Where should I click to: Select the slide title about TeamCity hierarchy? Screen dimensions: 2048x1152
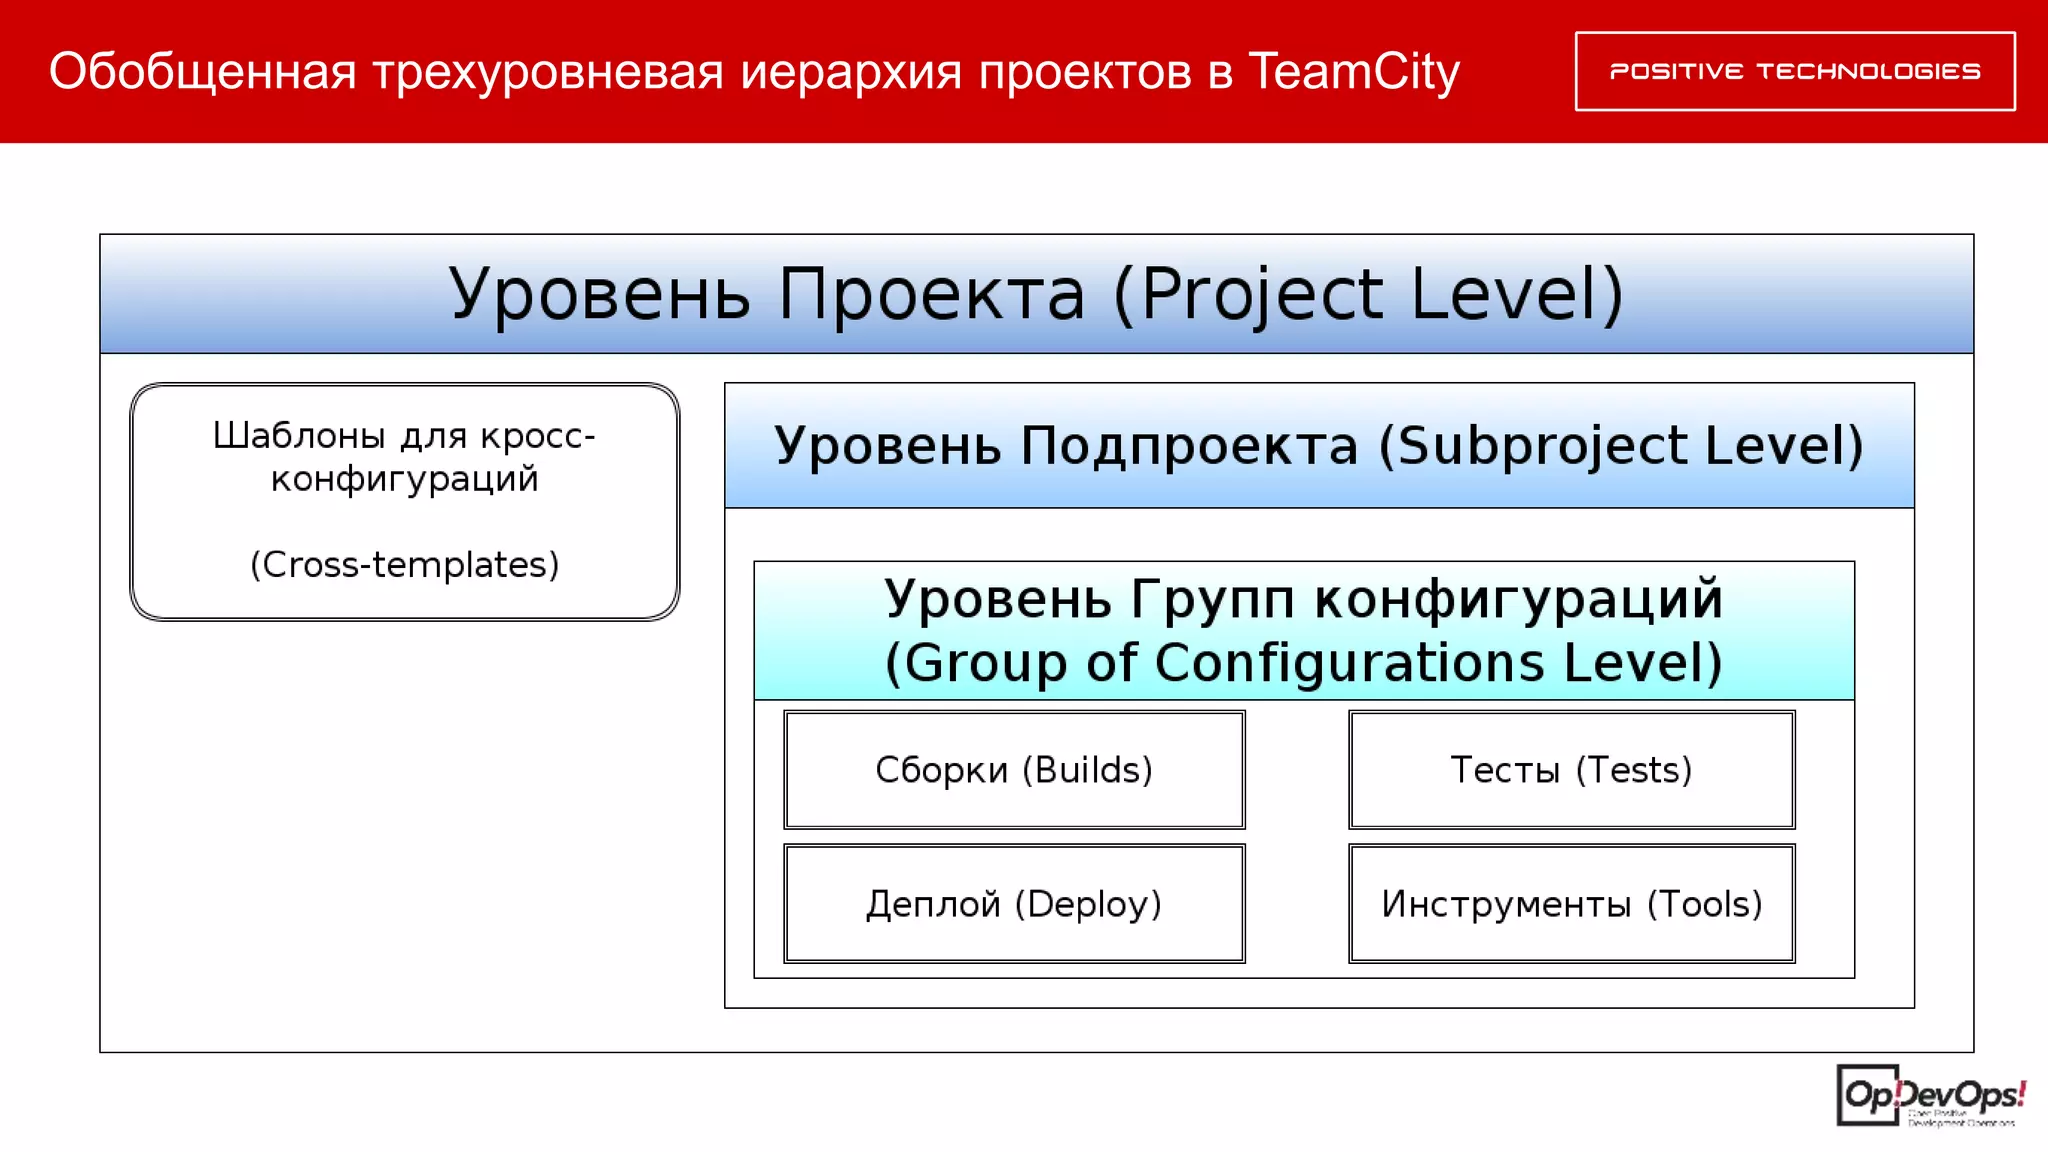point(754,72)
